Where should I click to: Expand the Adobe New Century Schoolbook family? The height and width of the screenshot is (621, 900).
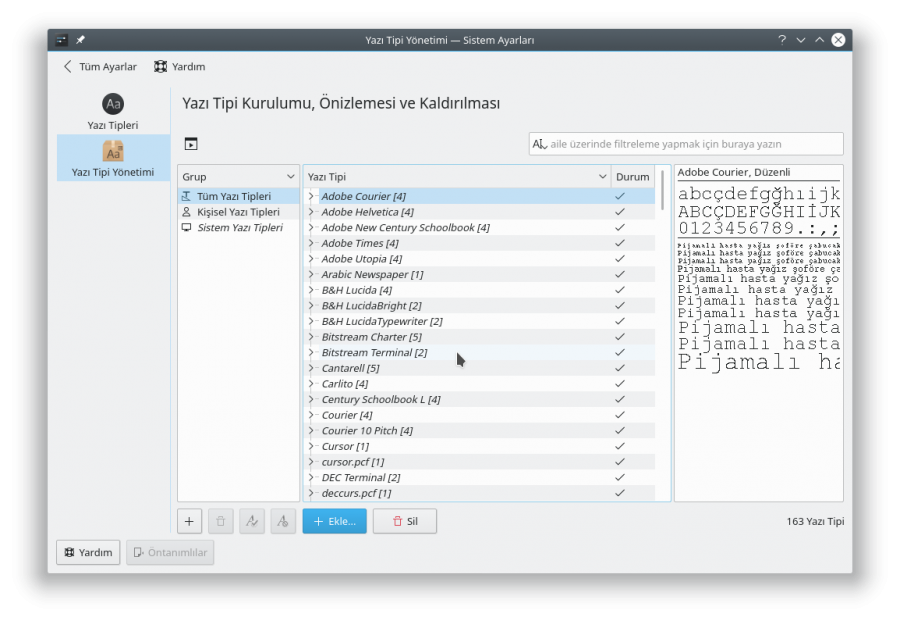click(x=312, y=227)
